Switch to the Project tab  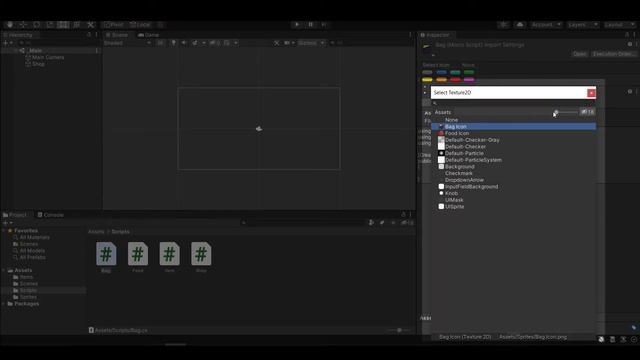(x=15, y=215)
